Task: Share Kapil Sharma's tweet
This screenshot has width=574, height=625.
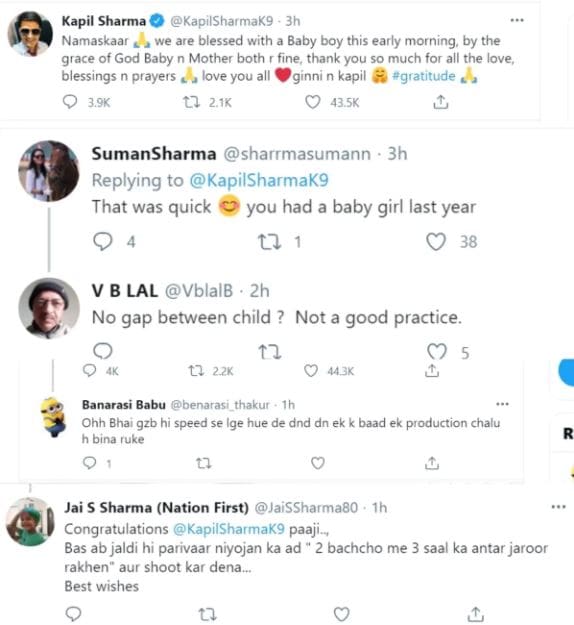Action: tap(440, 102)
